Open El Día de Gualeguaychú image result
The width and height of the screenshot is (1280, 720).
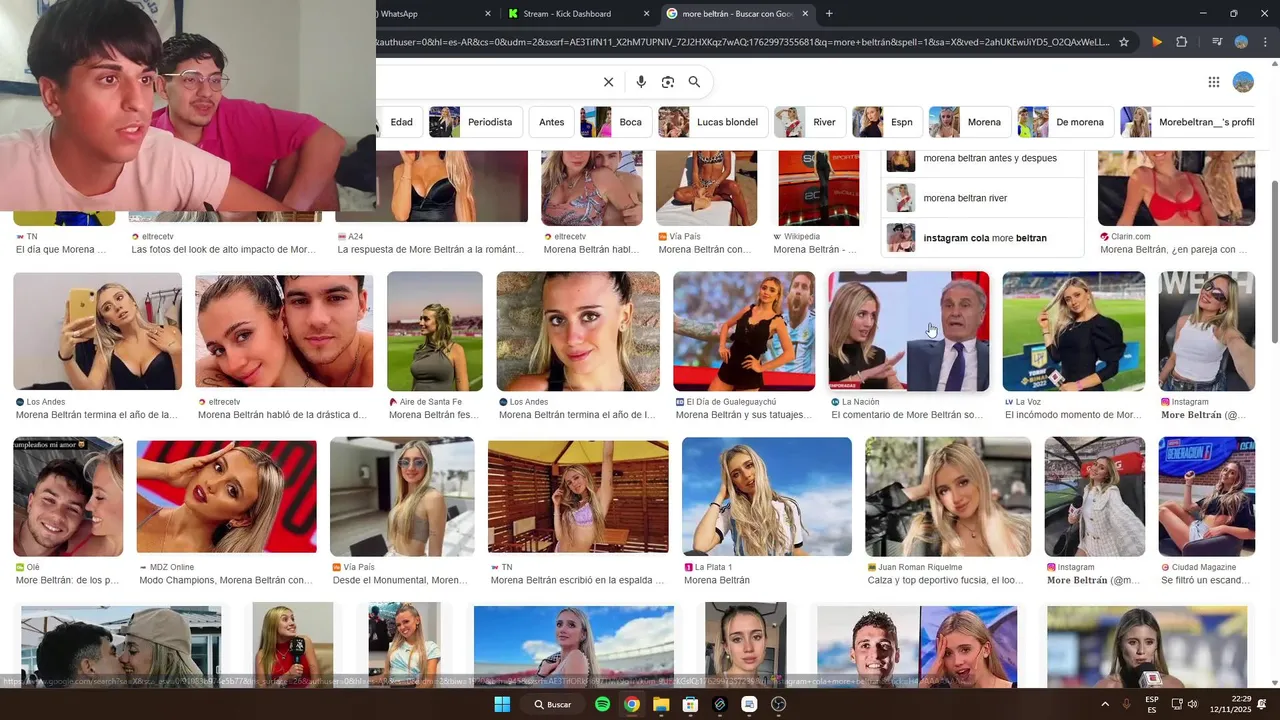tap(744, 331)
